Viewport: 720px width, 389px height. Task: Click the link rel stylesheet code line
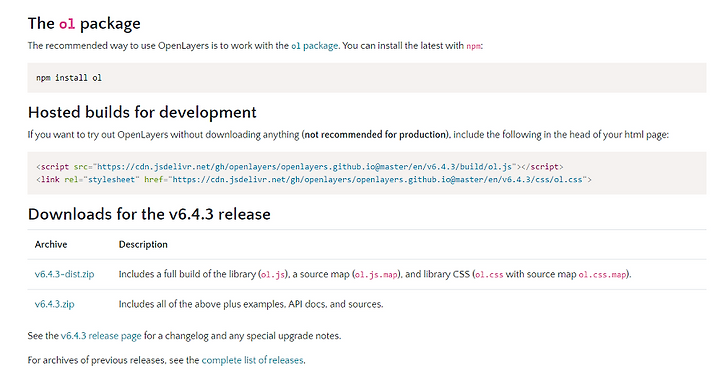tap(314, 180)
